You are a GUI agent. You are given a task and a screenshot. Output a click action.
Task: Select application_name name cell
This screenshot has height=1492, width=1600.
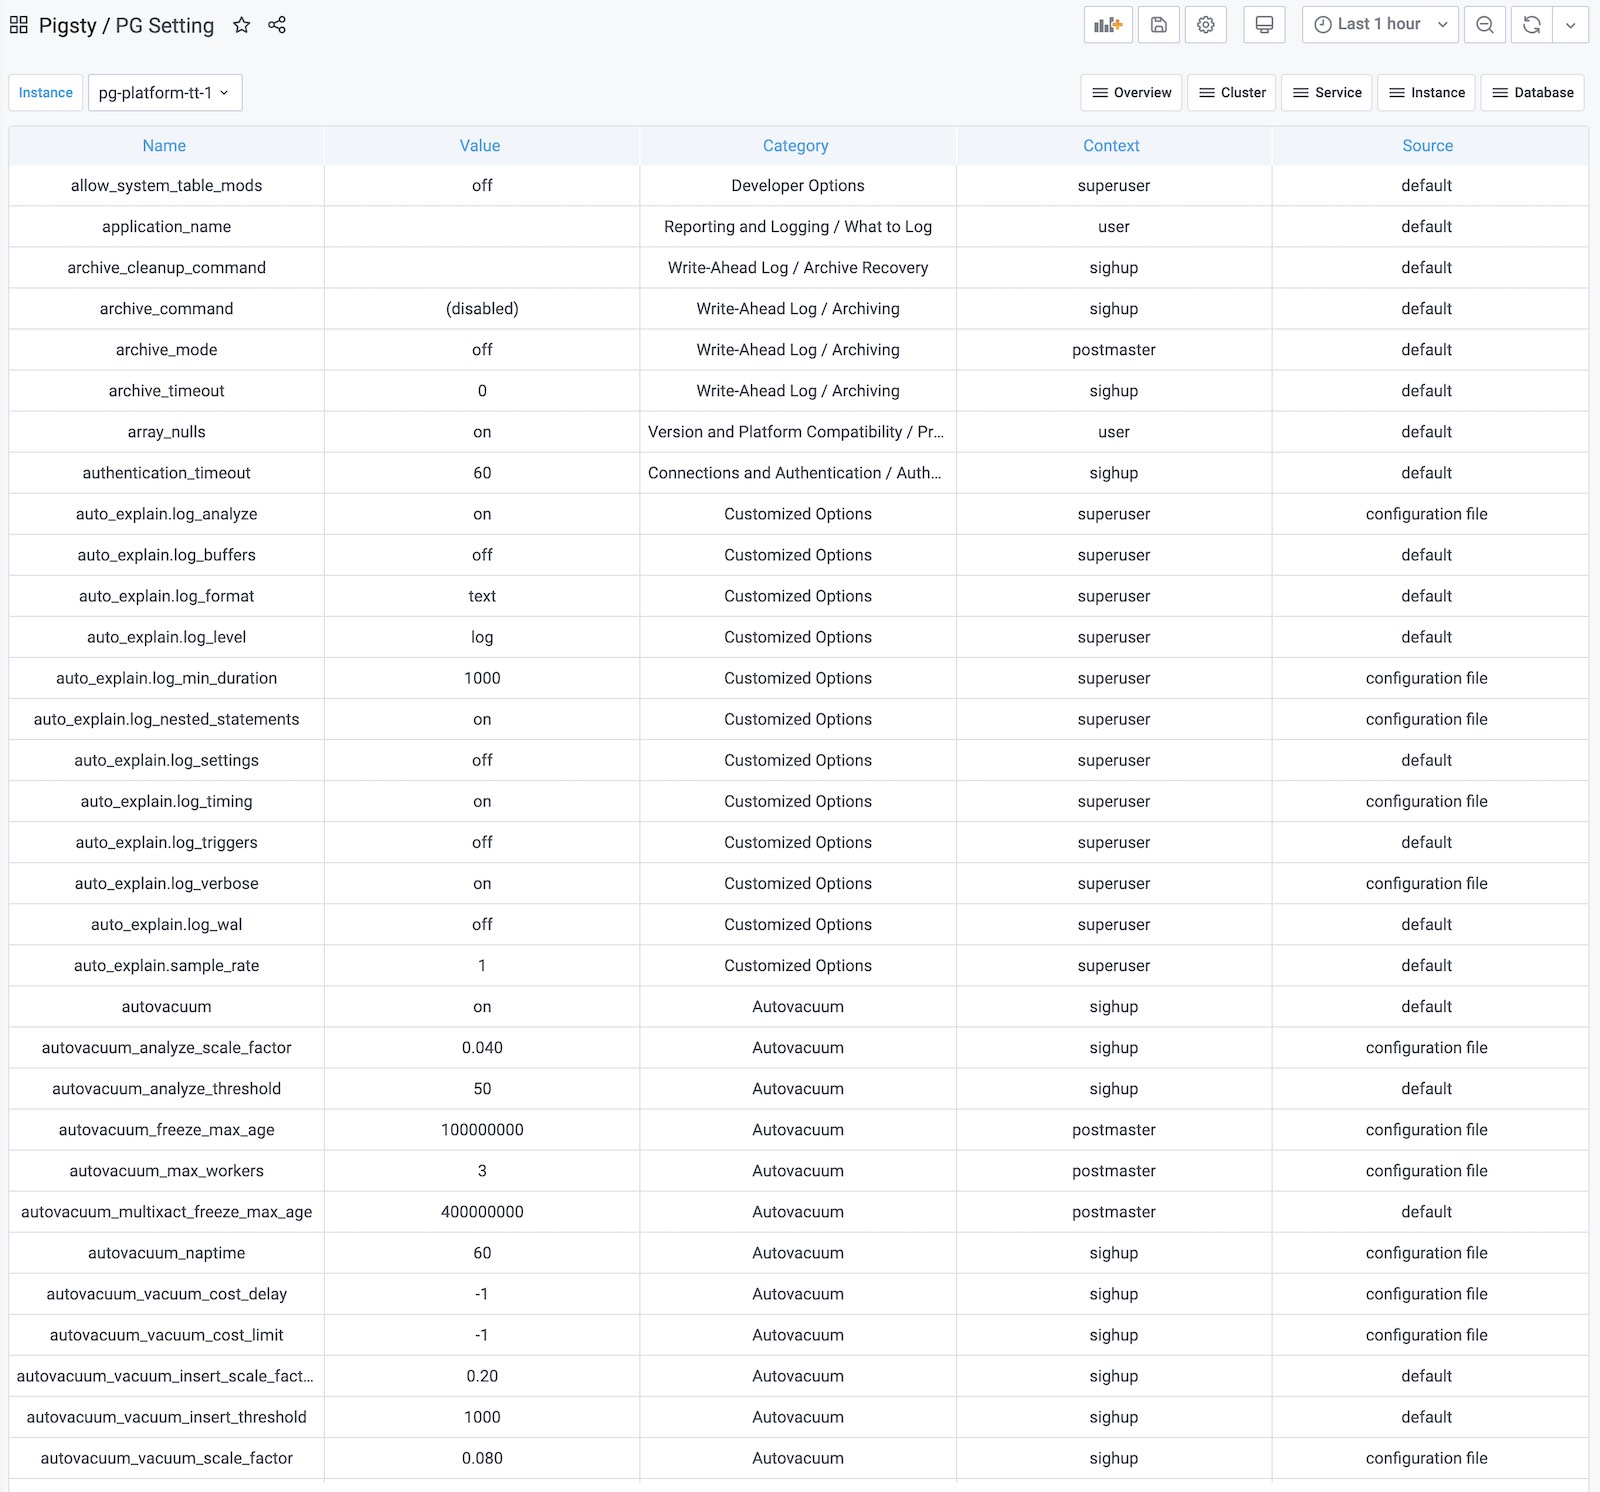click(x=166, y=227)
